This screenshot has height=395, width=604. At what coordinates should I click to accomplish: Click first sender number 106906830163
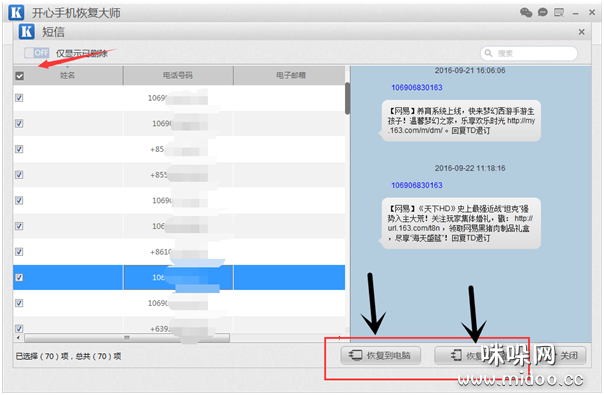[x=417, y=87]
